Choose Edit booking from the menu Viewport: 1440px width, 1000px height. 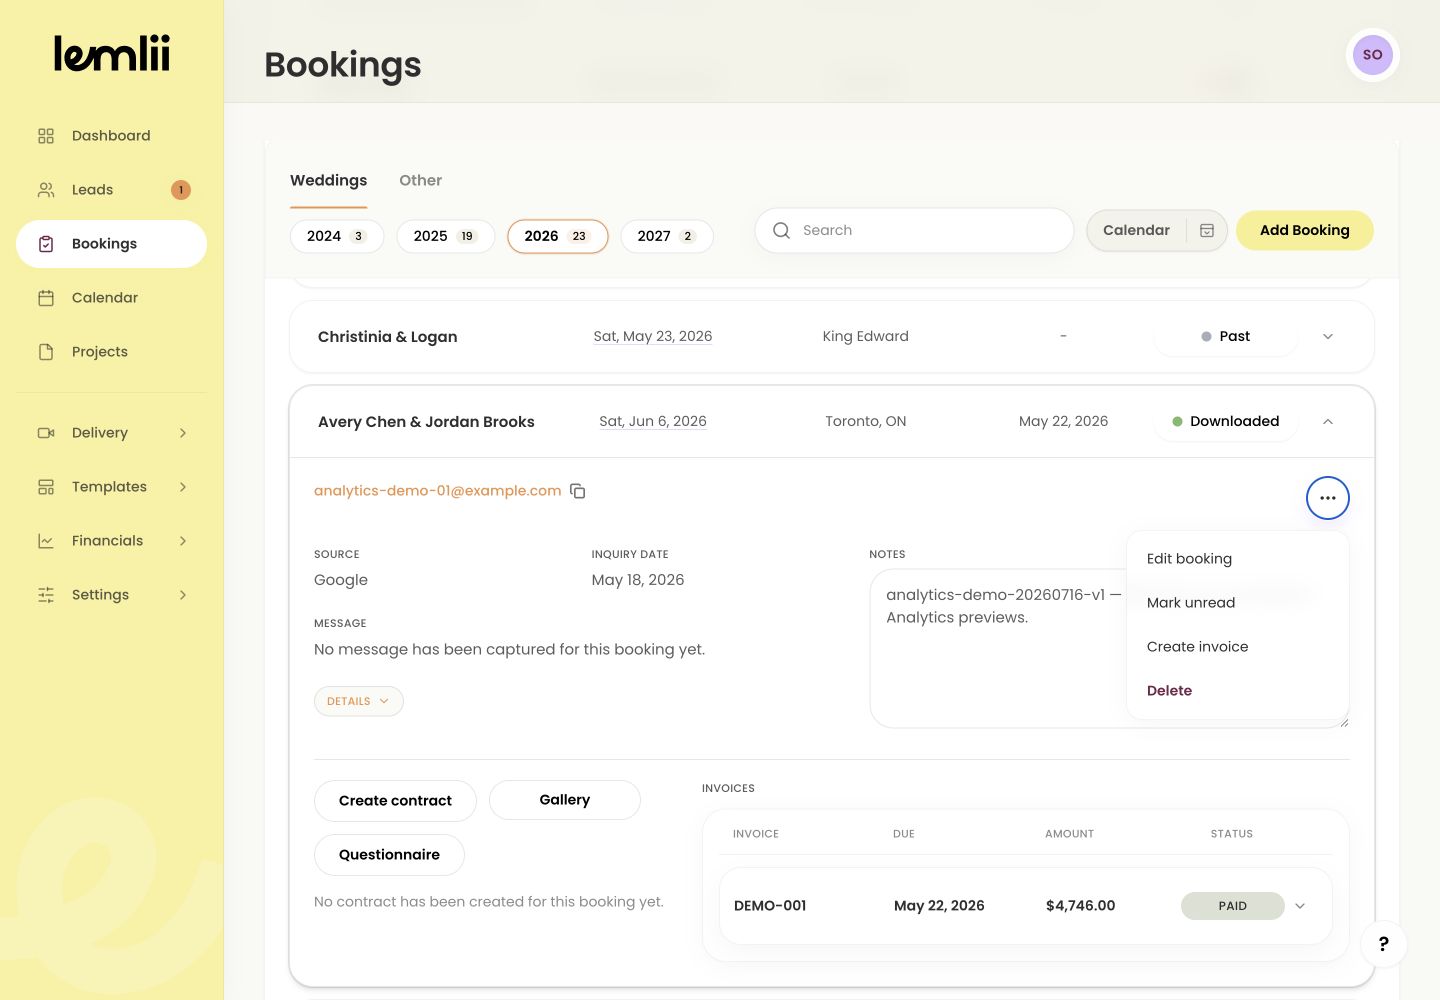click(x=1238, y=559)
